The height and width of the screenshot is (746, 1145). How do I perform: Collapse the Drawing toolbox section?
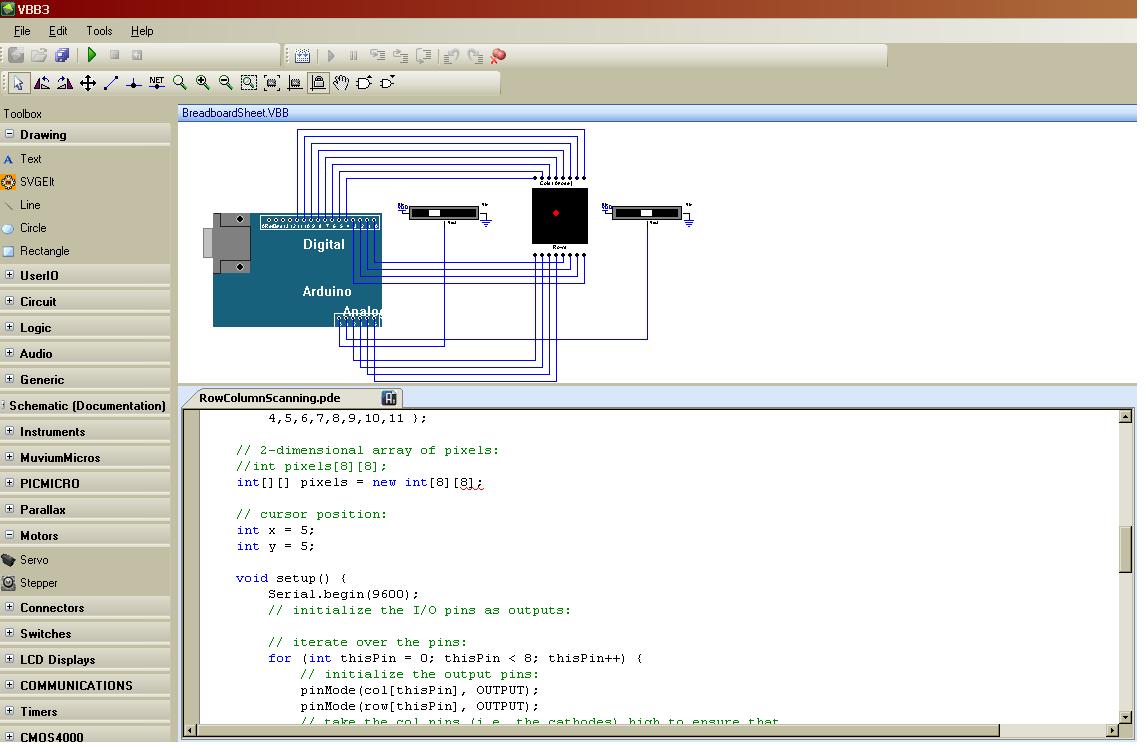(x=9, y=134)
